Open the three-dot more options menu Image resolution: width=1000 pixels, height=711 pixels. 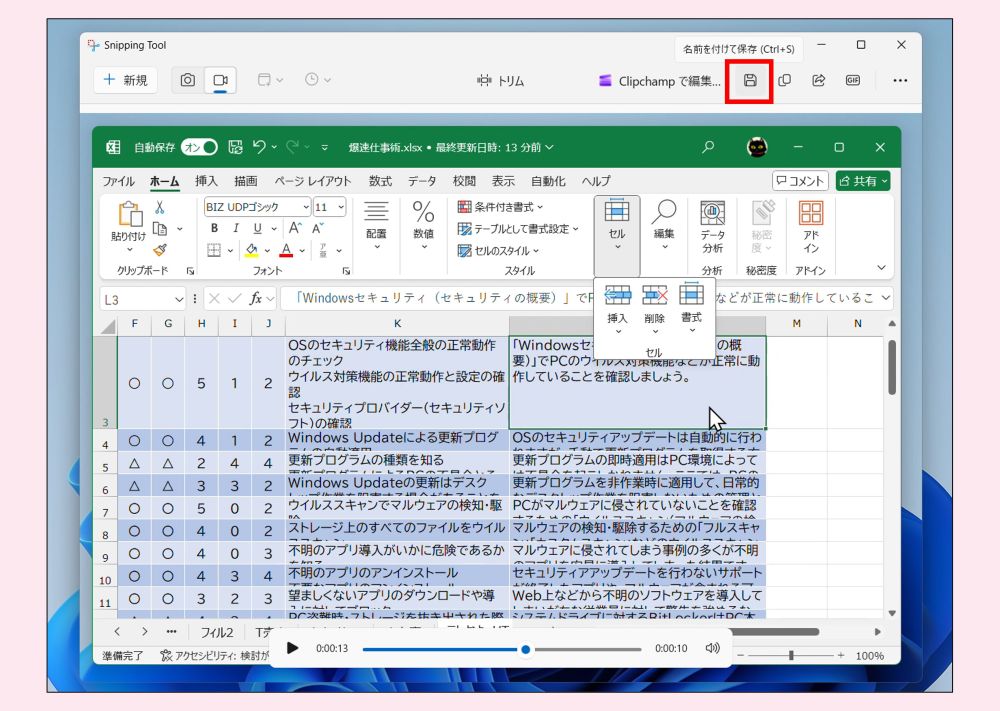click(x=900, y=80)
